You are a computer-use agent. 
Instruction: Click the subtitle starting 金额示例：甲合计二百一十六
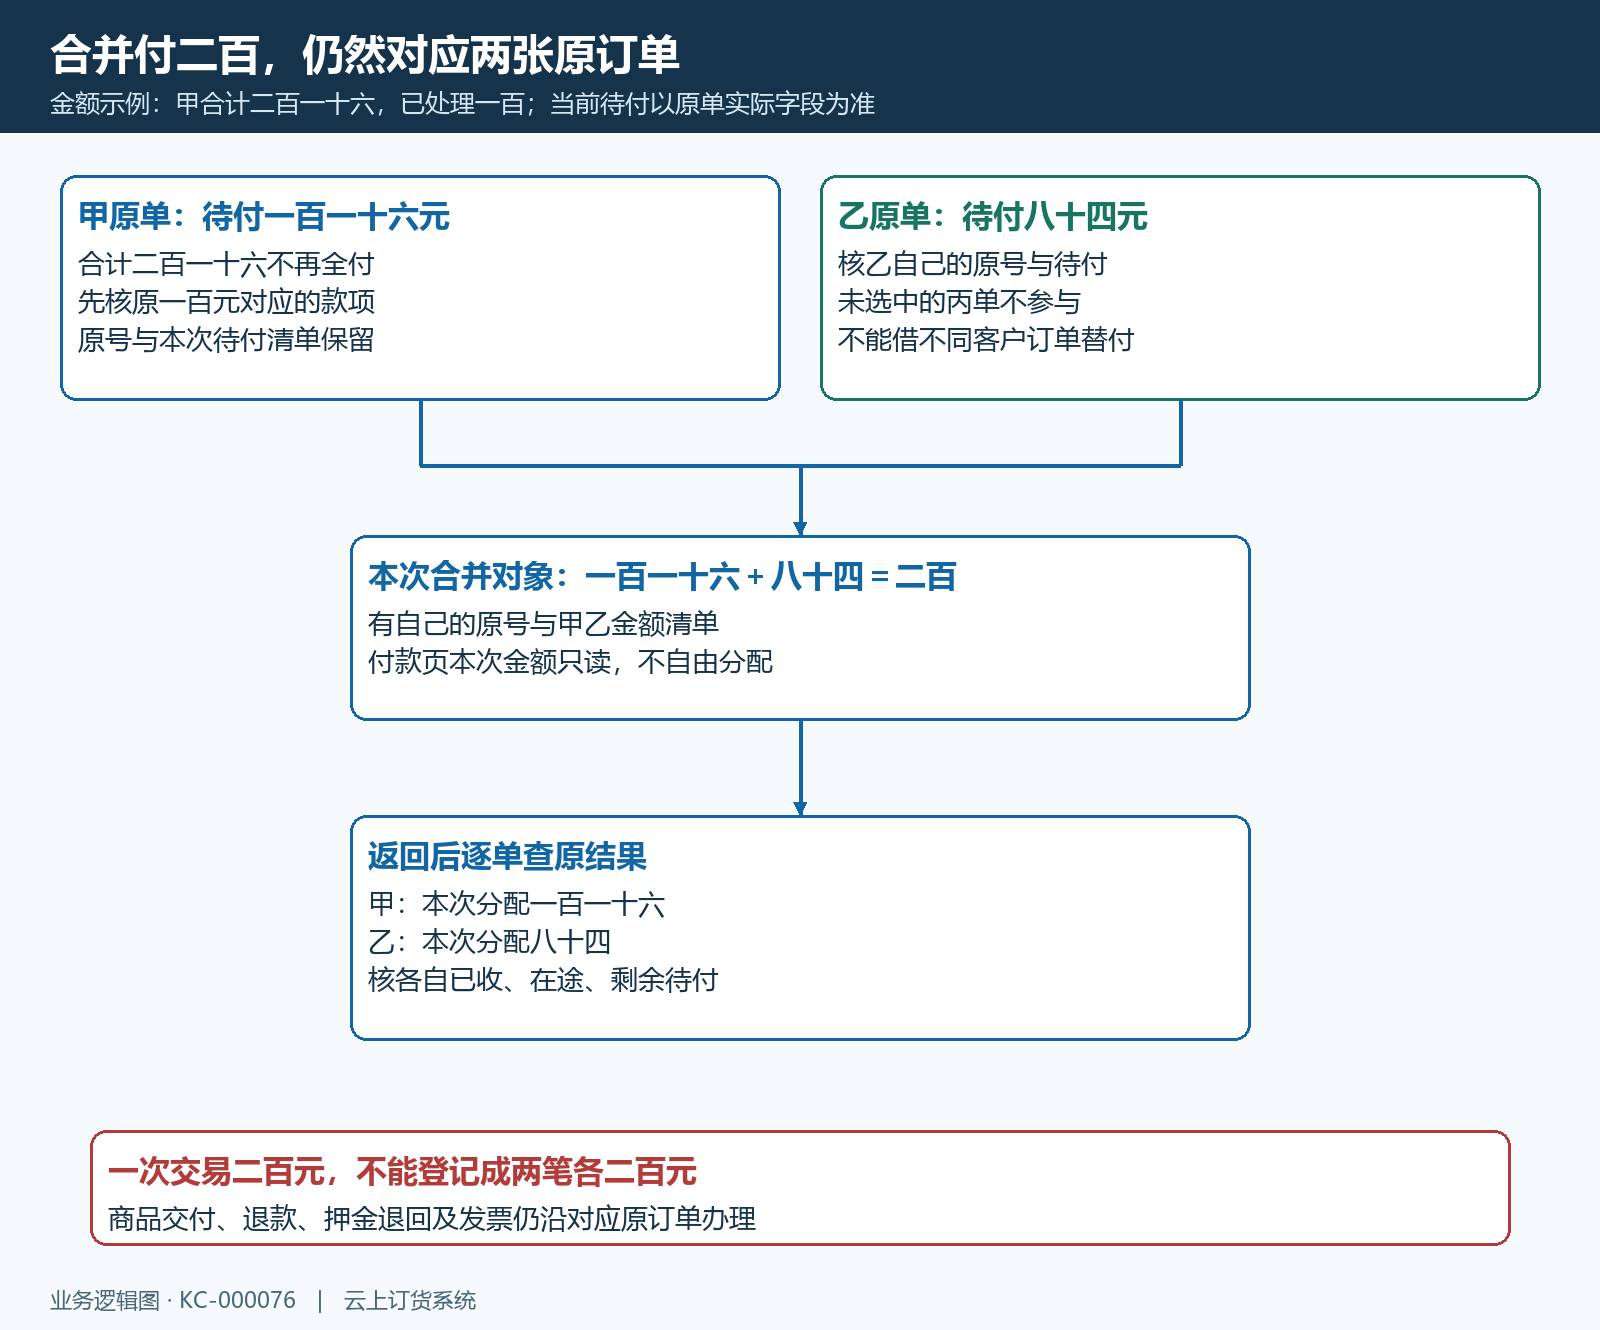pyautogui.click(x=463, y=104)
